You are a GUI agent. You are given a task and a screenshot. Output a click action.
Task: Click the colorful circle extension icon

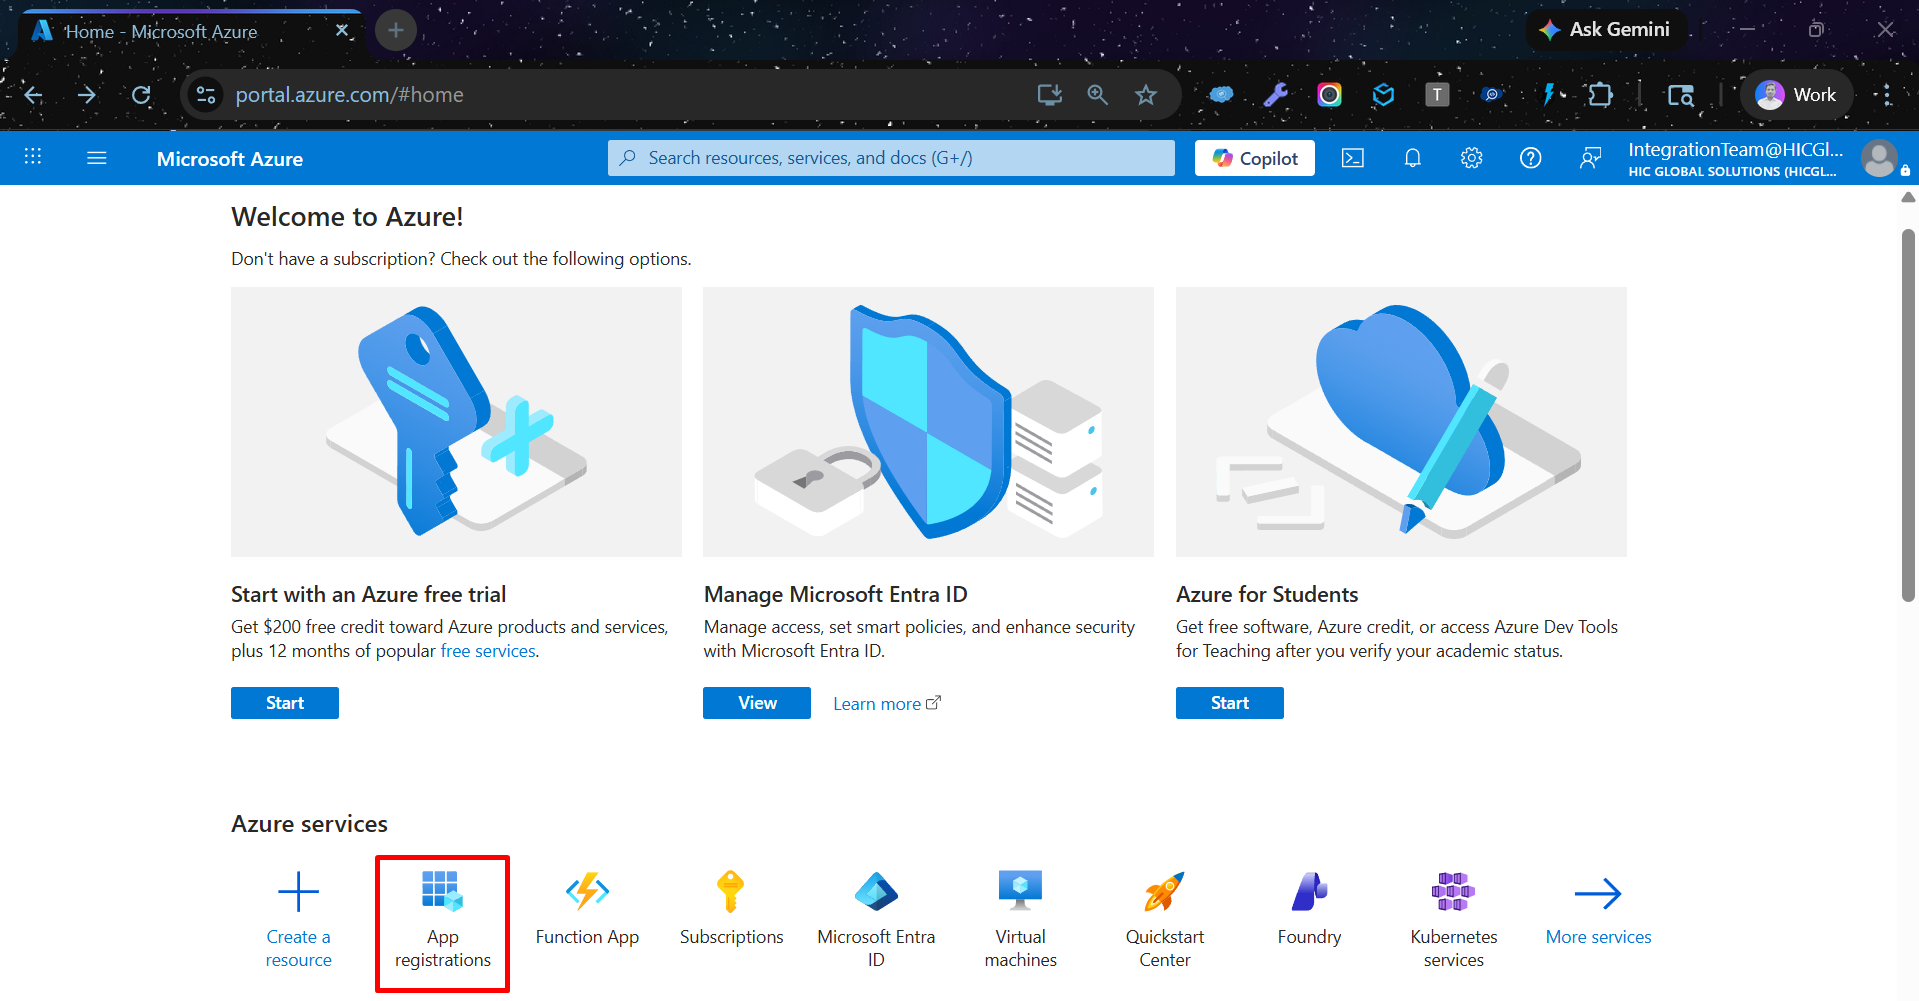(1329, 95)
